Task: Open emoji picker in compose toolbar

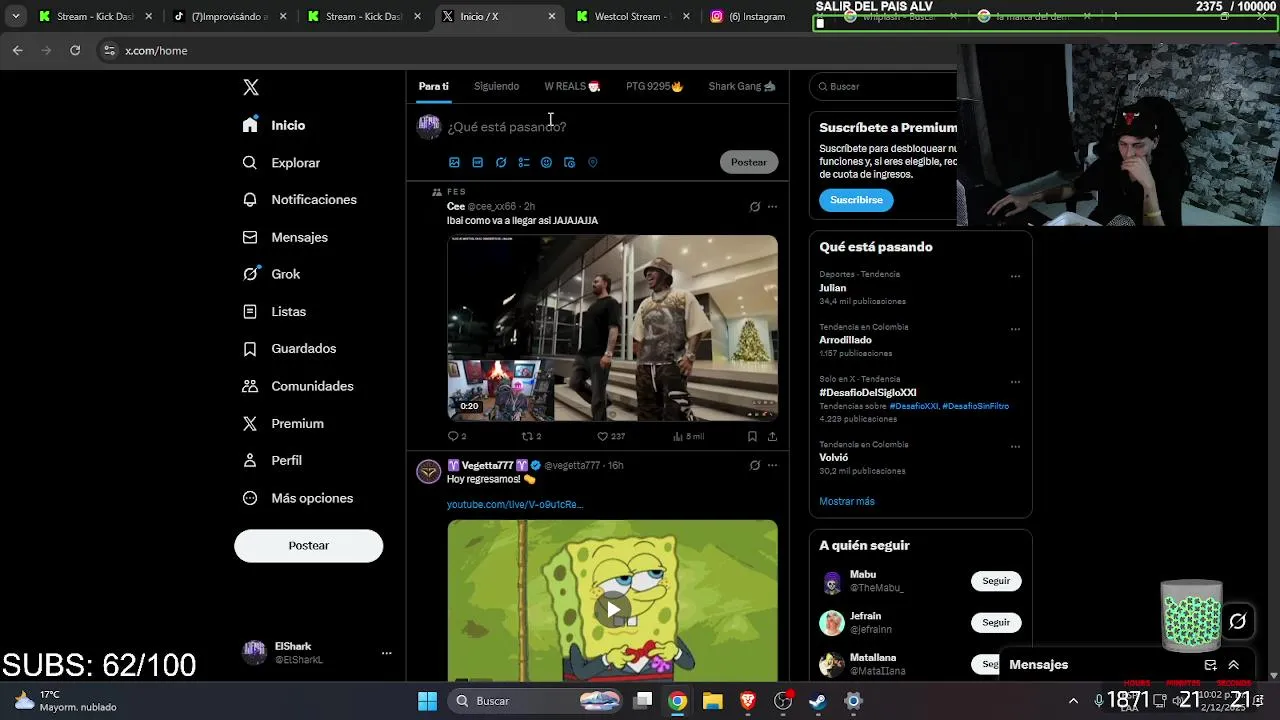Action: click(x=546, y=162)
